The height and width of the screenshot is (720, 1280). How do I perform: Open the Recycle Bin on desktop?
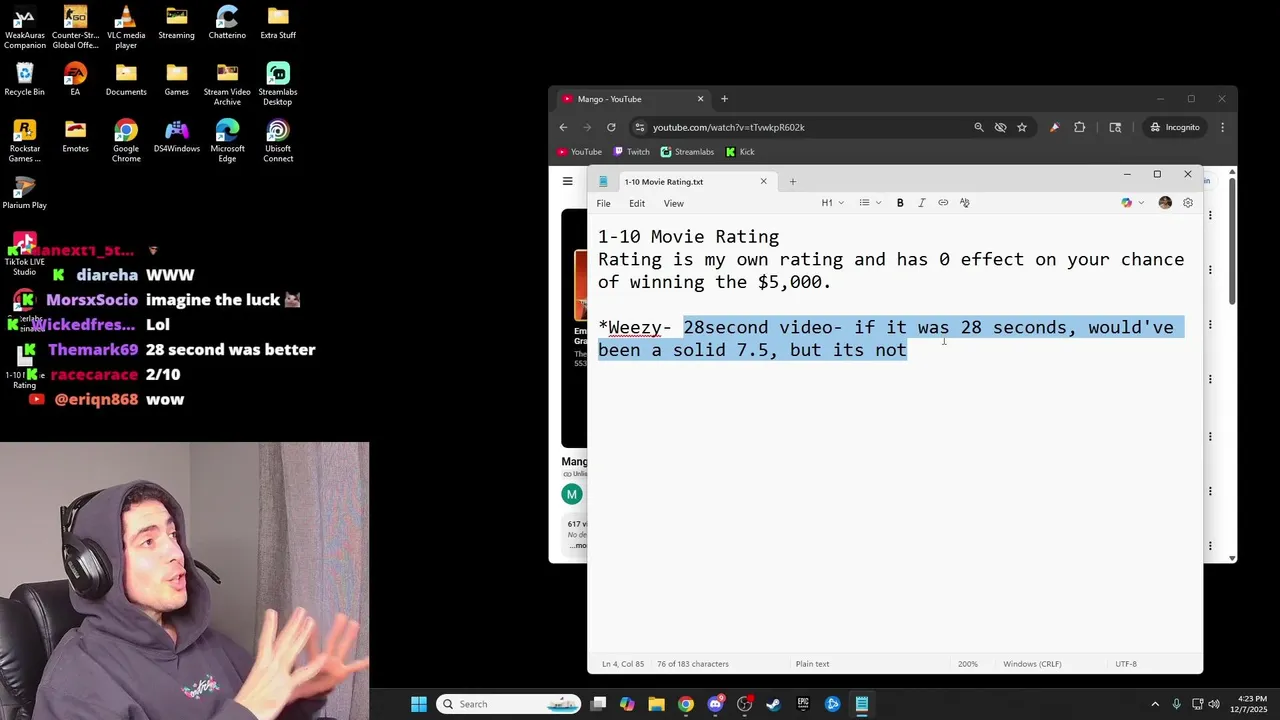(x=24, y=79)
